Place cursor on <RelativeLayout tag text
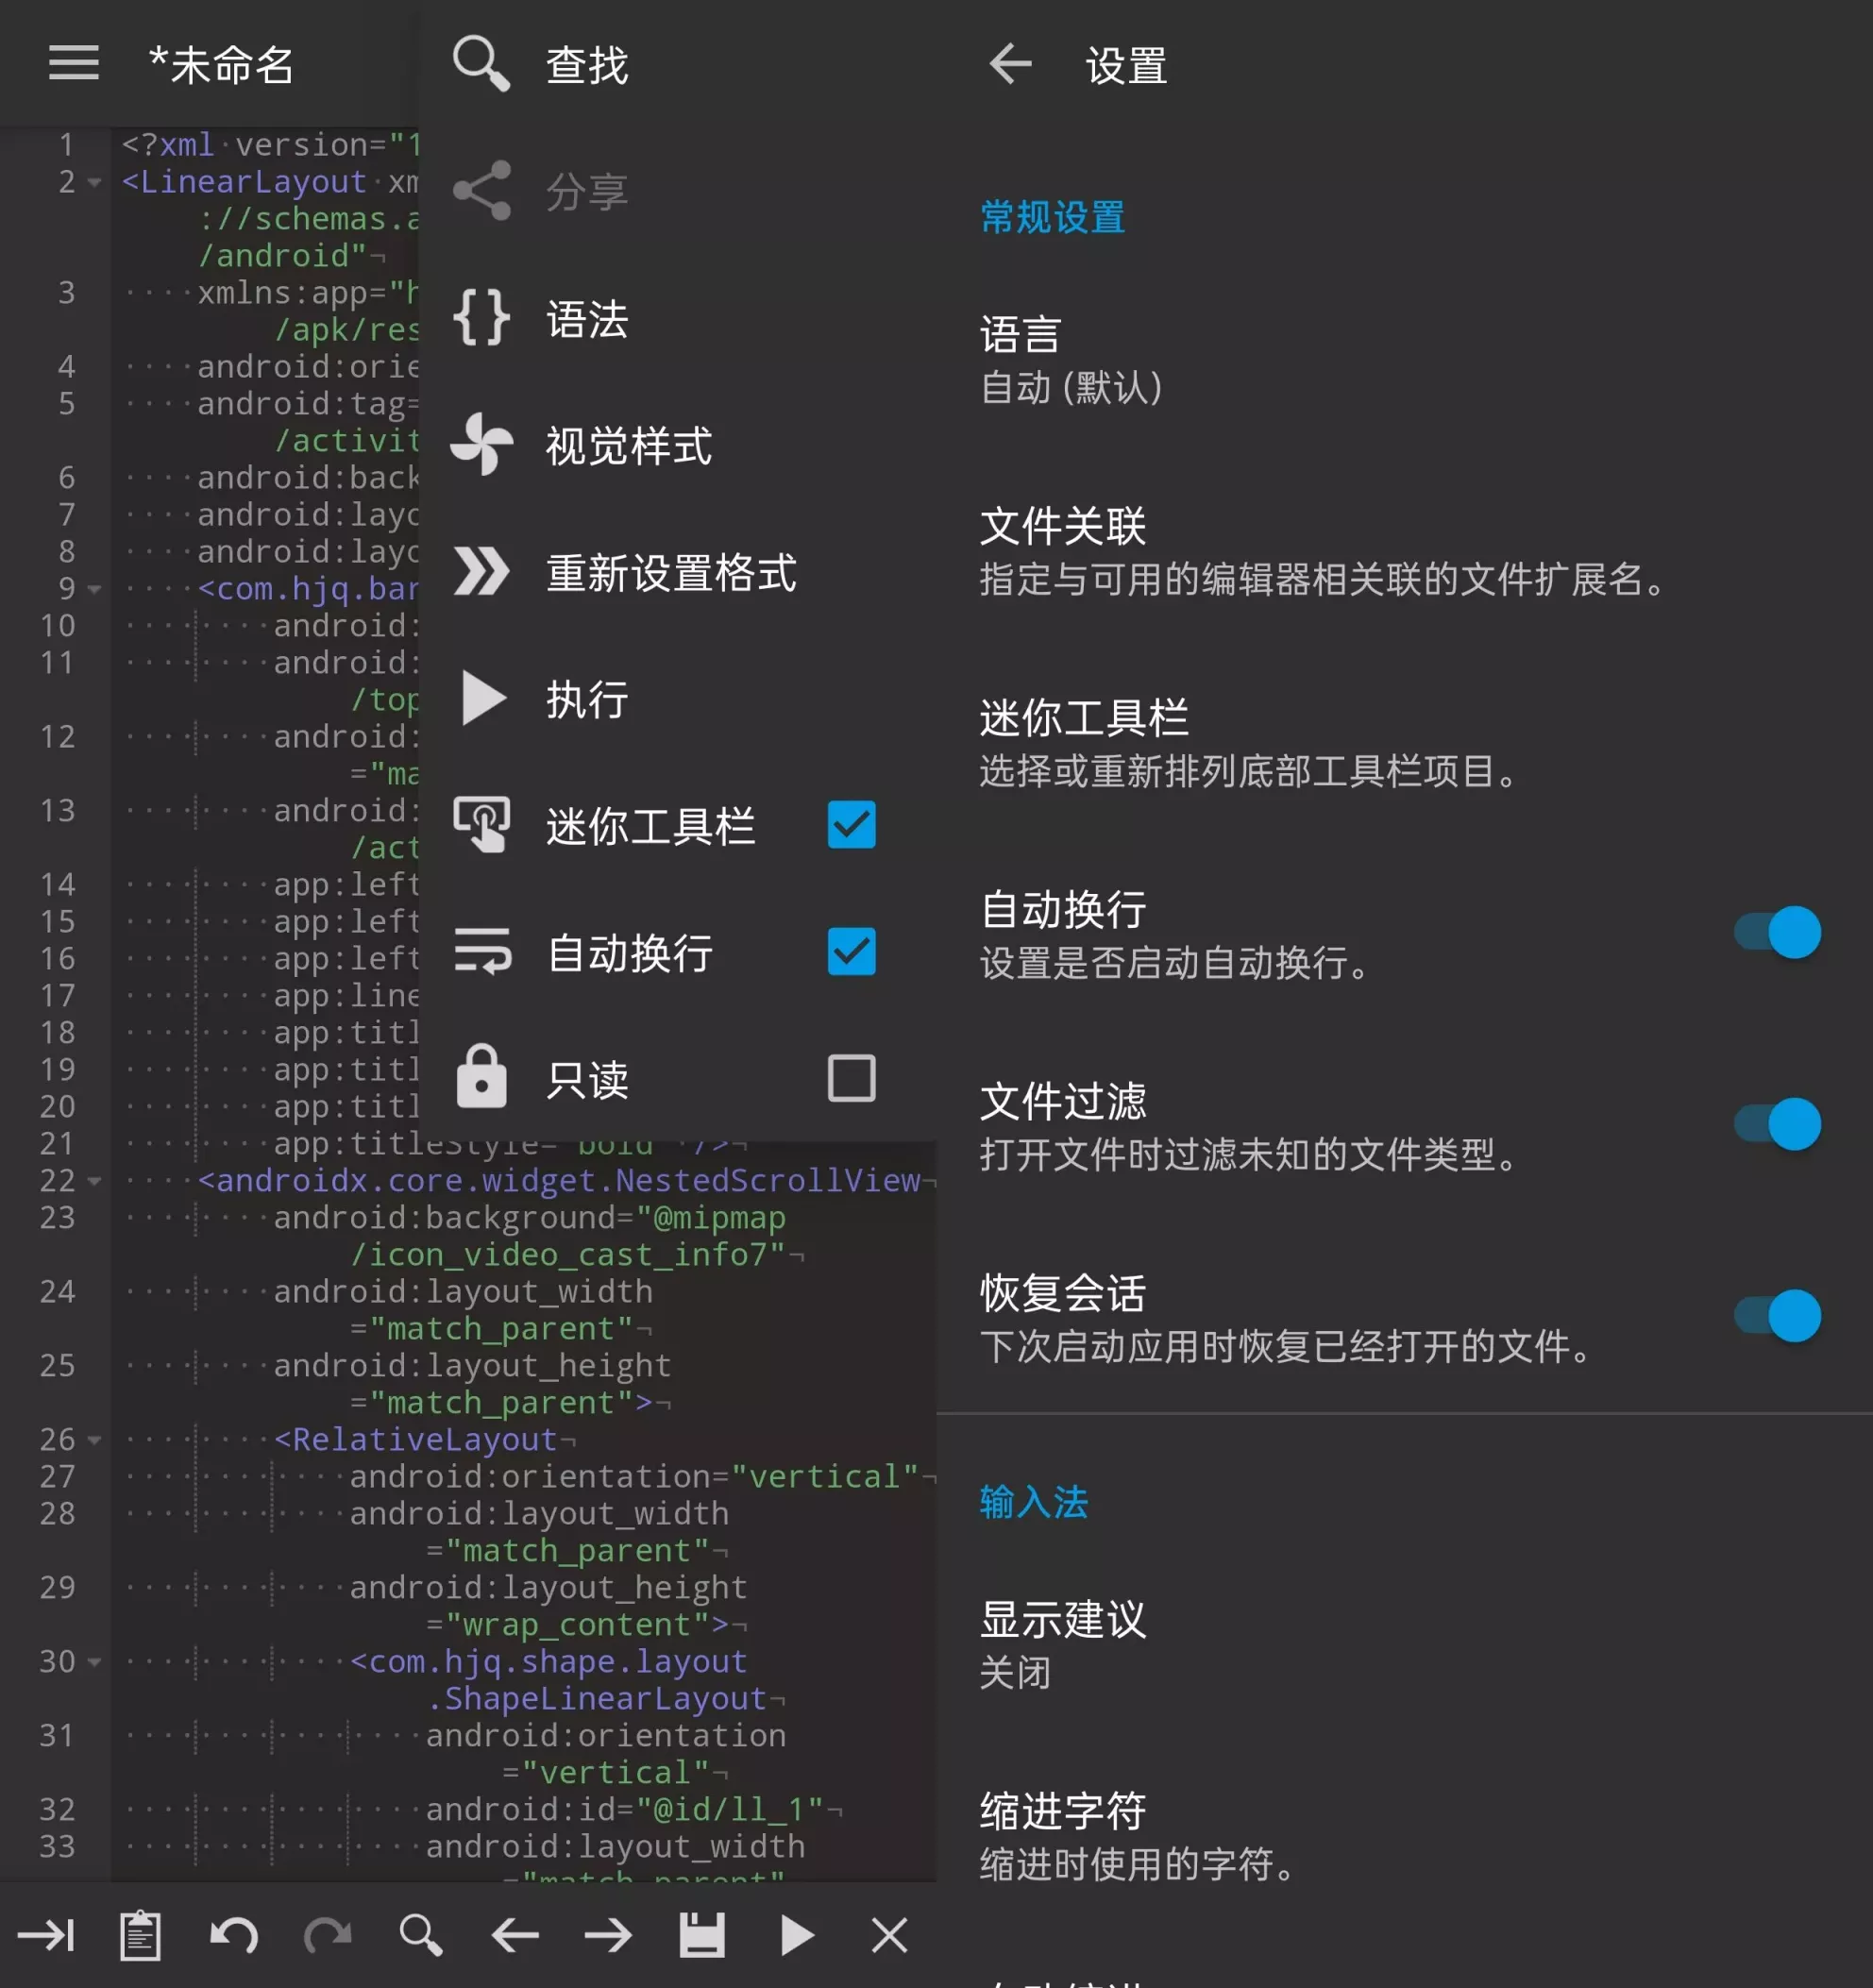The image size is (1873, 1988). coord(415,1440)
